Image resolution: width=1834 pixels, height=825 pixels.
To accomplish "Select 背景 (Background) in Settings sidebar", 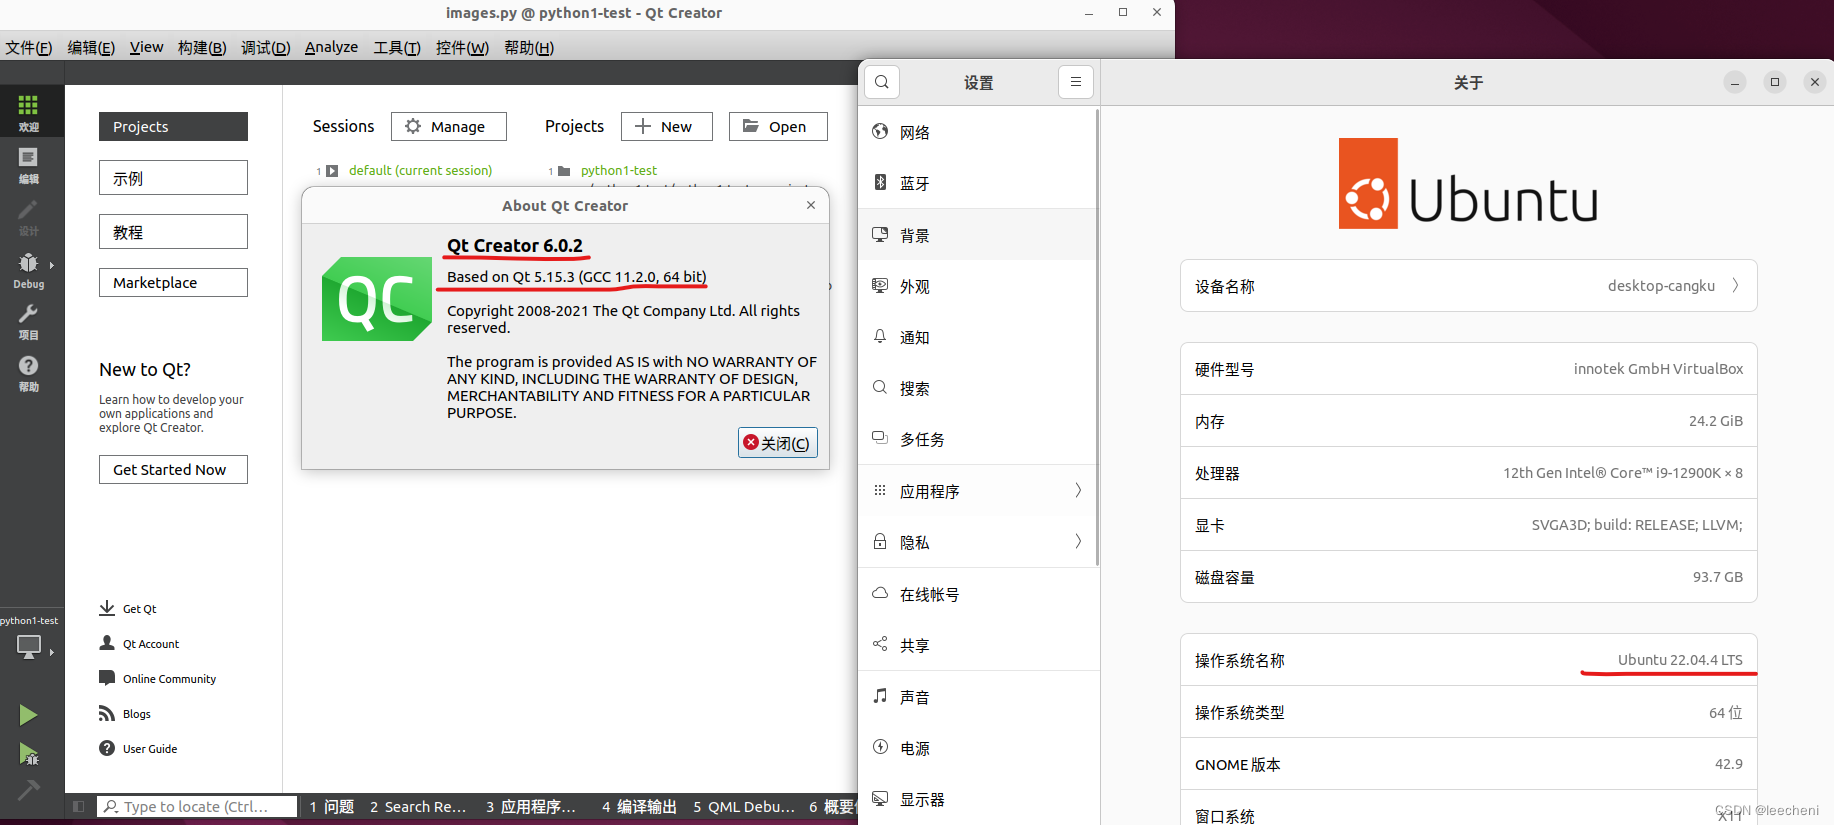I will [x=978, y=235].
